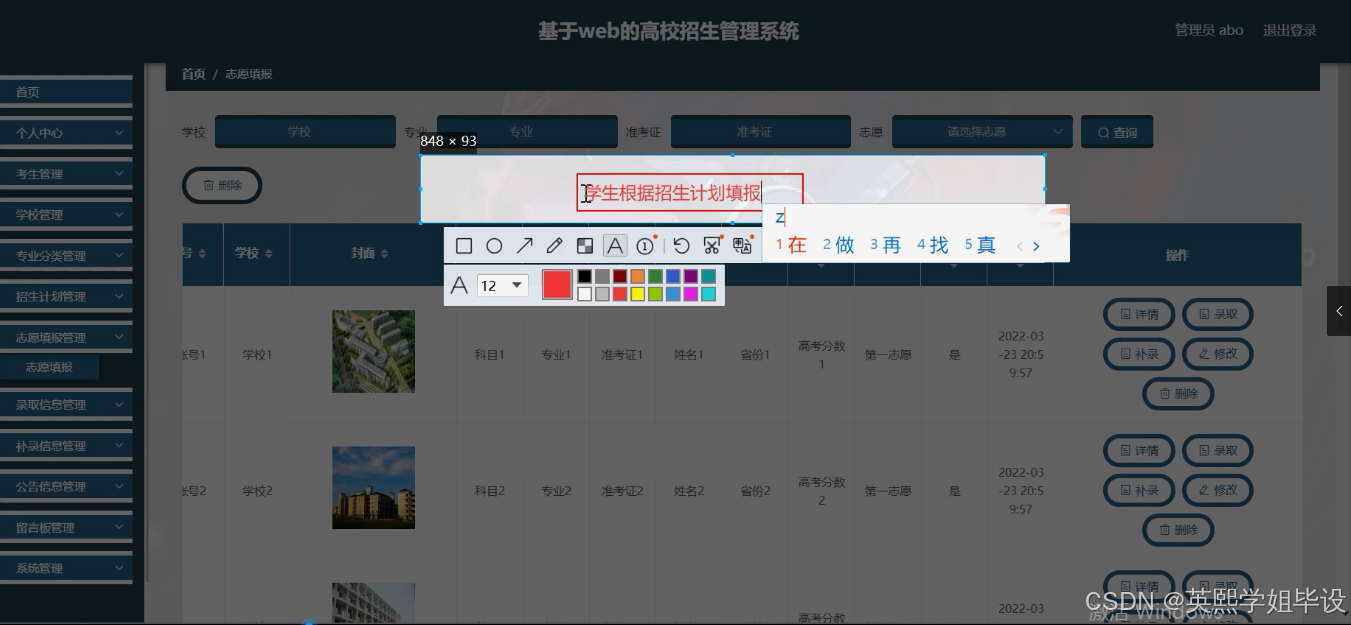Open 志愿填报 submenu item

tap(50, 367)
